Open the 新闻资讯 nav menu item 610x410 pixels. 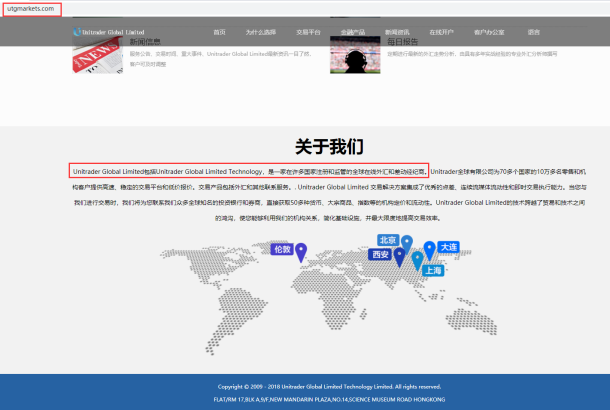397,32
